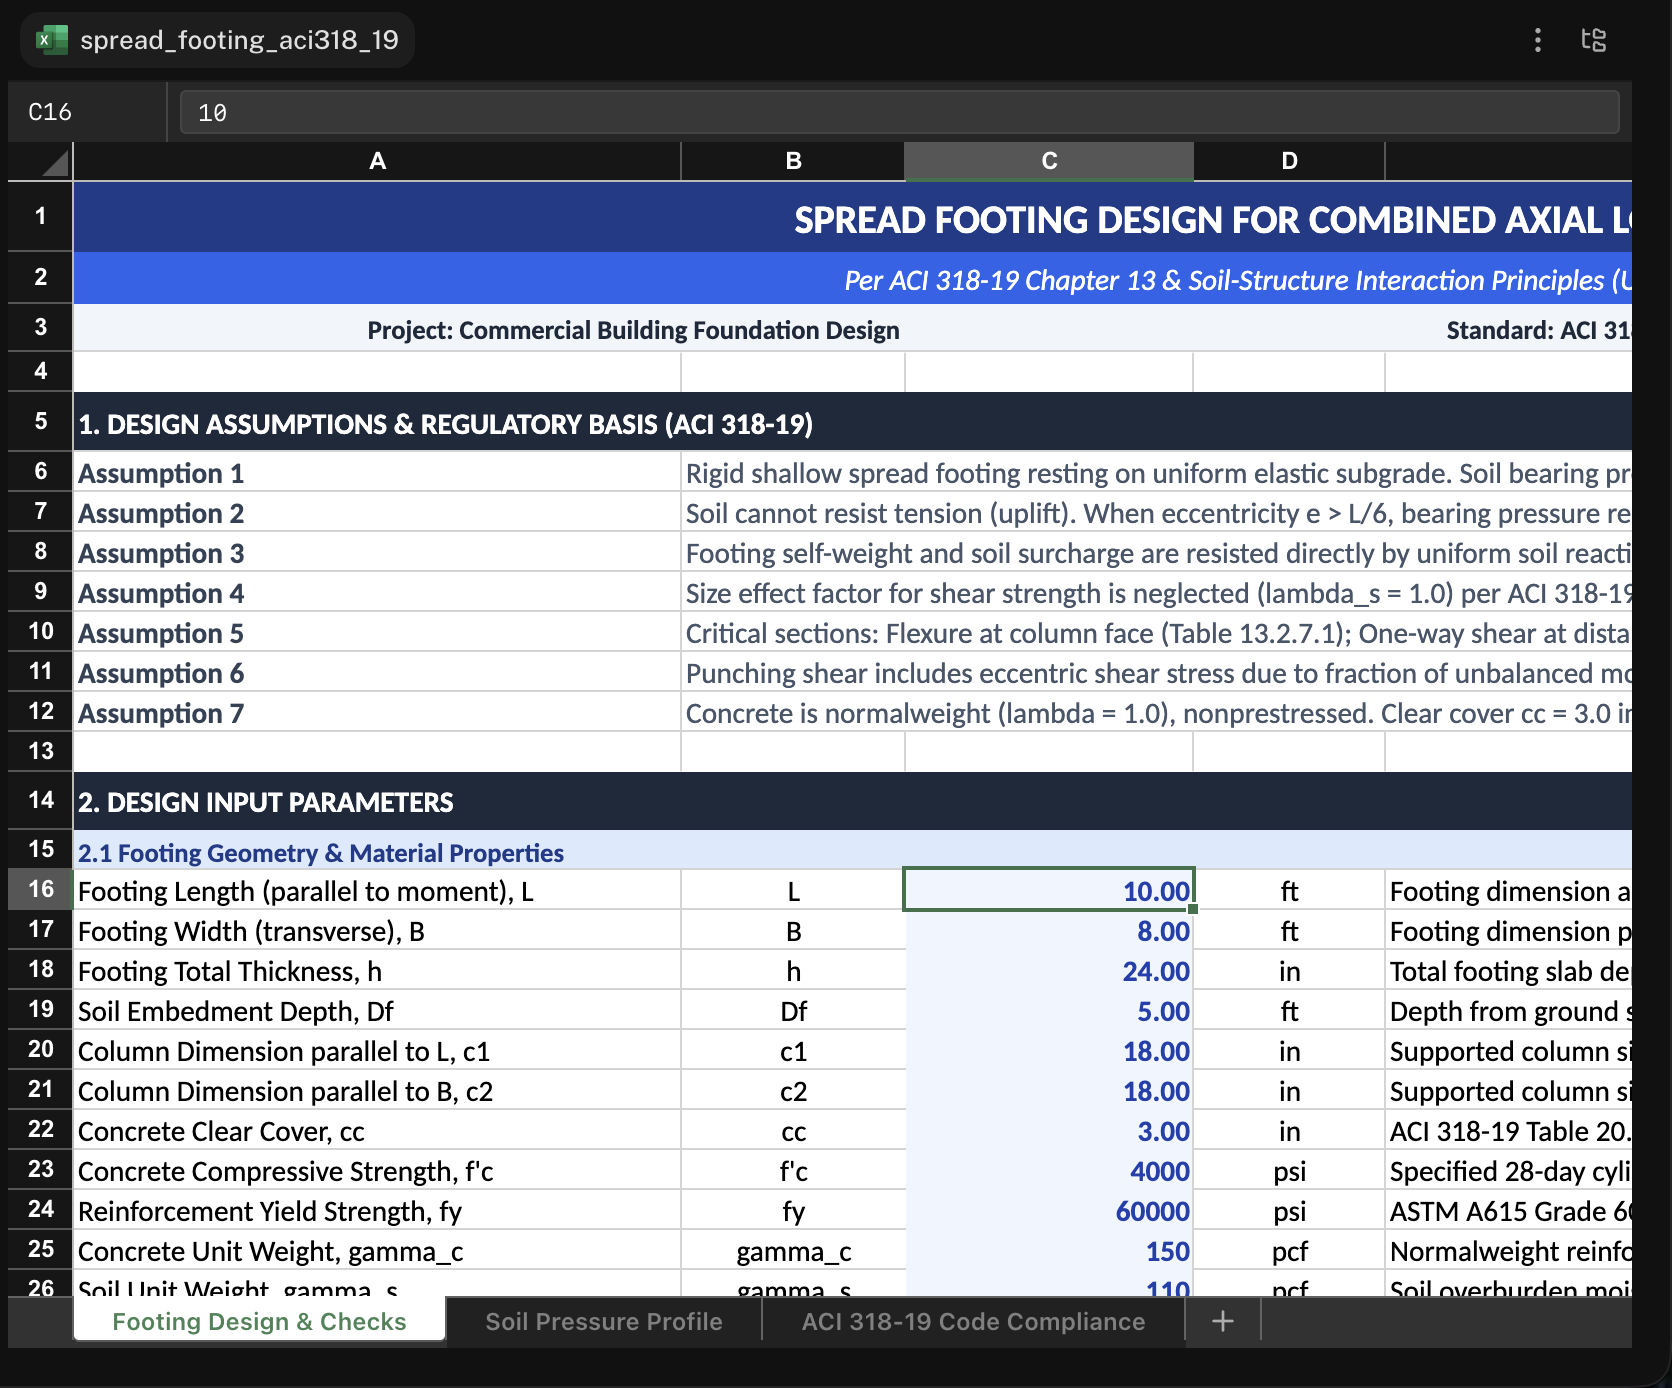The image size is (1672, 1388).
Task: Click the 'ASTM A615 Grade 60' note cell
Action: (x=1509, y=1211)
